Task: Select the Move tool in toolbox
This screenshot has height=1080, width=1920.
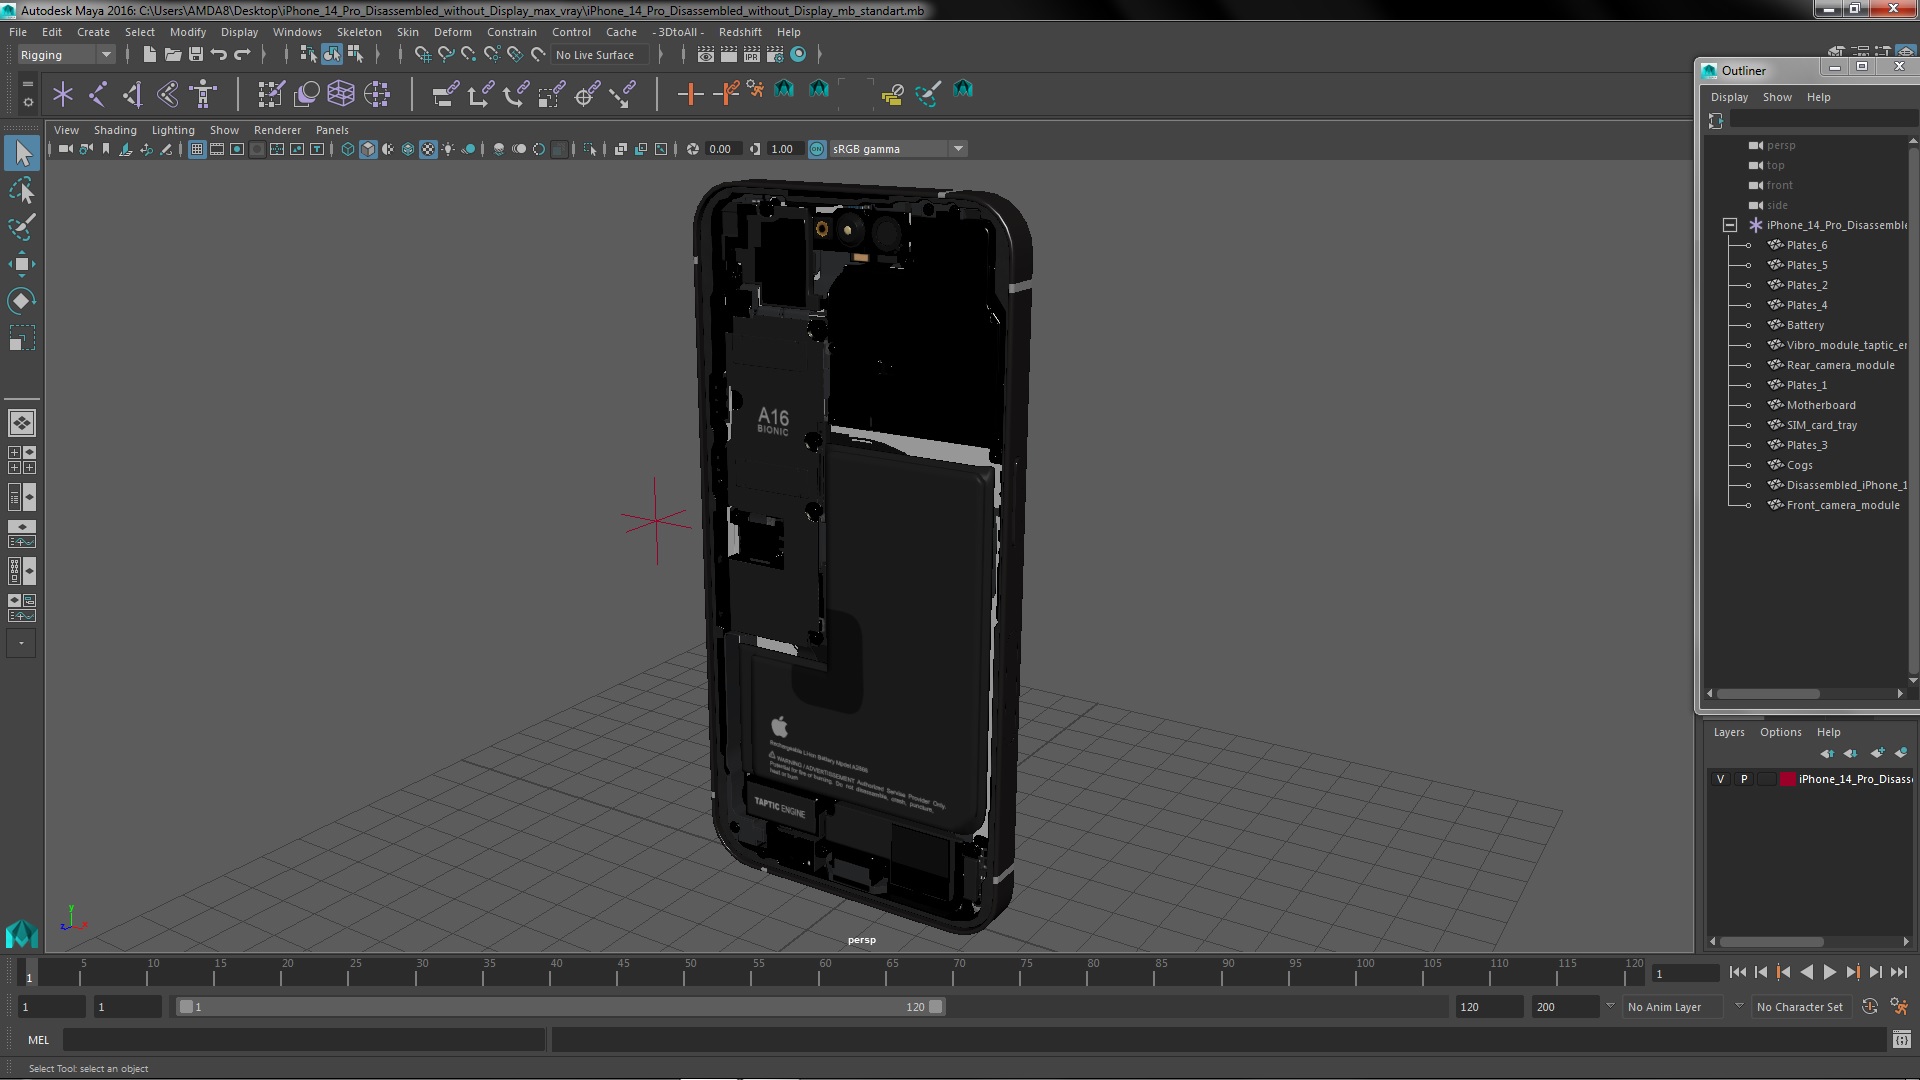Action: pos(21,264)
